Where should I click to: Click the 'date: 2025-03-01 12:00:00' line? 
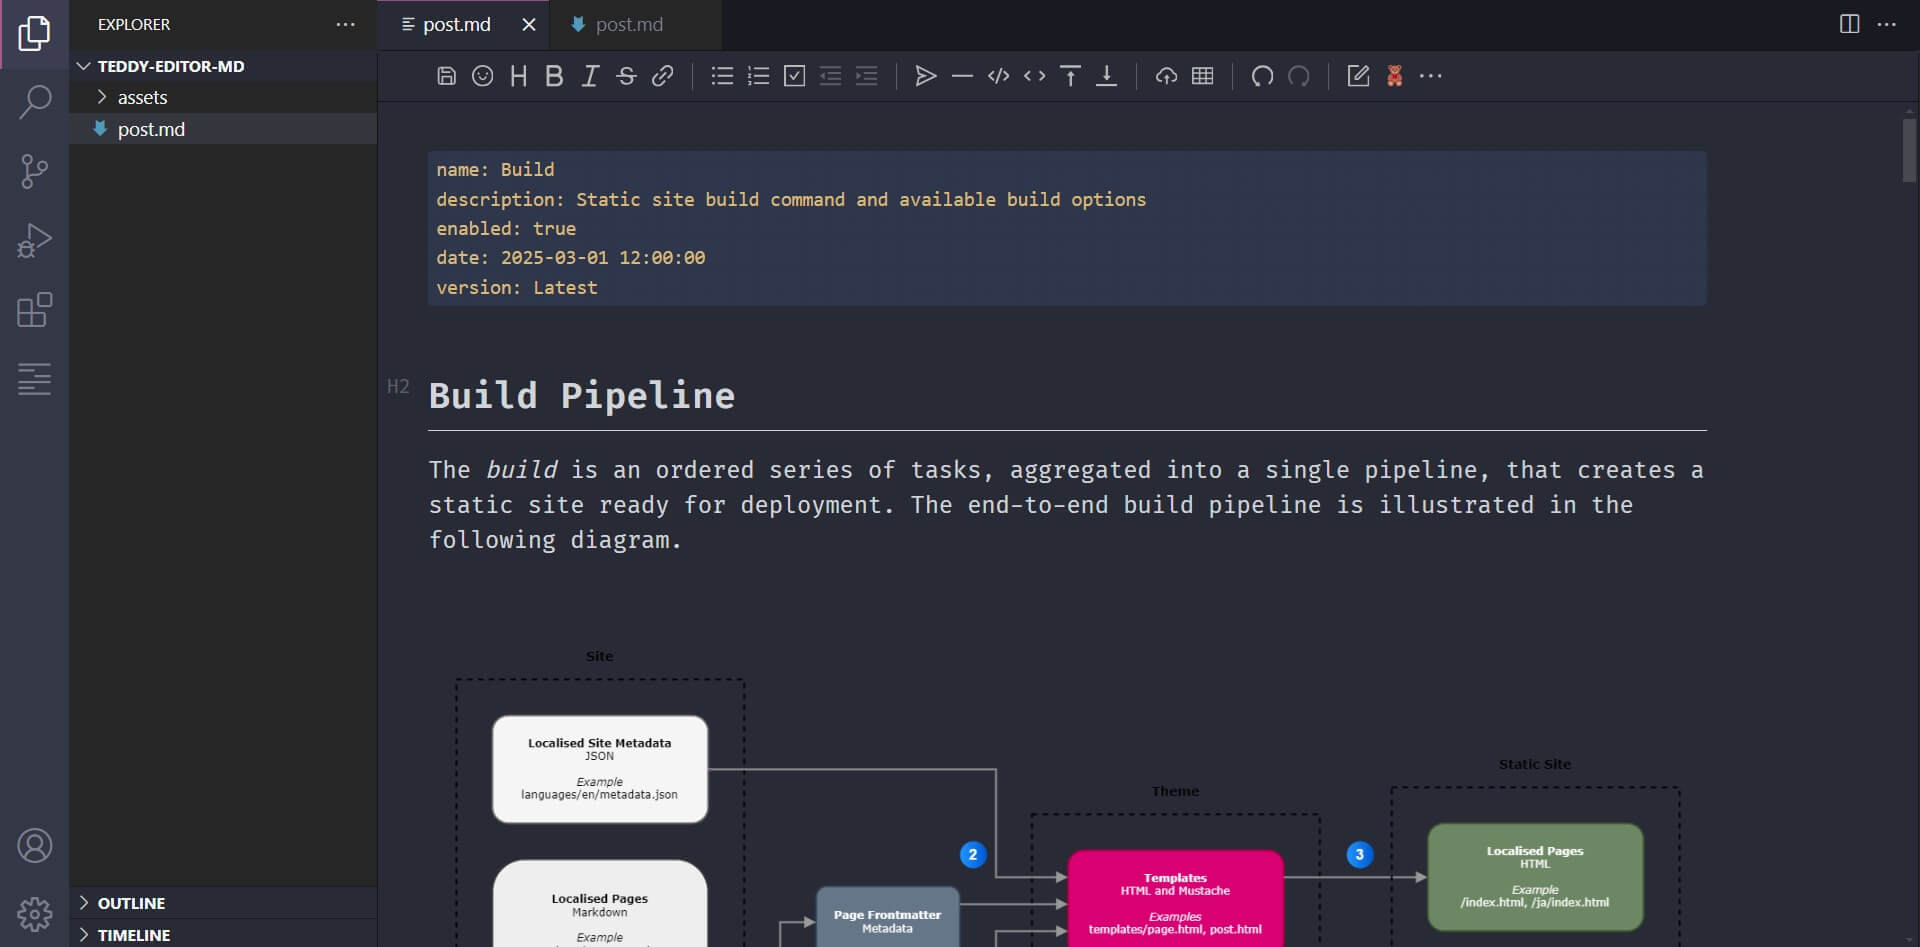(x=571, y=258)
